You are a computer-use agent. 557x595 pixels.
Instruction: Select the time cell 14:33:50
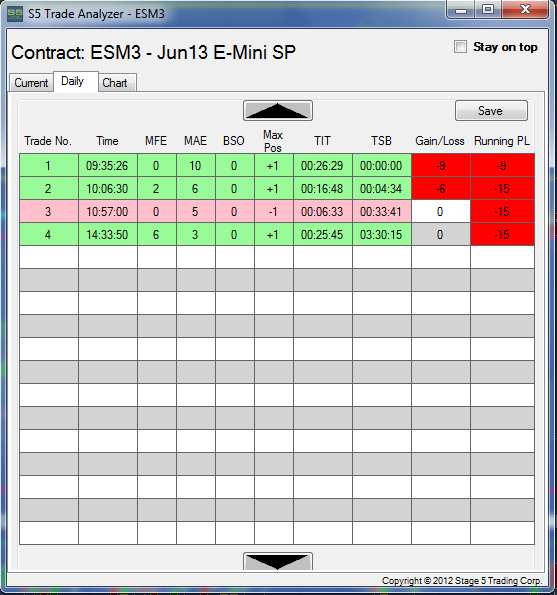pyautogui.click(x=108, y=235)
